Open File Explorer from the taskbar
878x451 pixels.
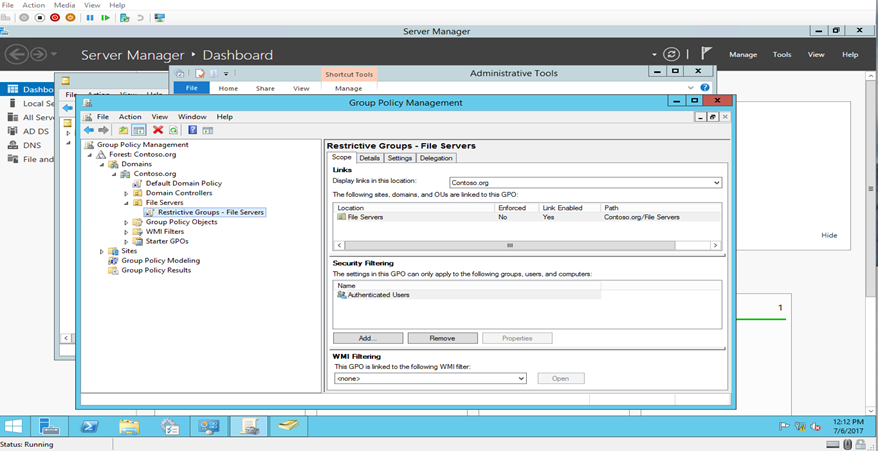[129, 427]
